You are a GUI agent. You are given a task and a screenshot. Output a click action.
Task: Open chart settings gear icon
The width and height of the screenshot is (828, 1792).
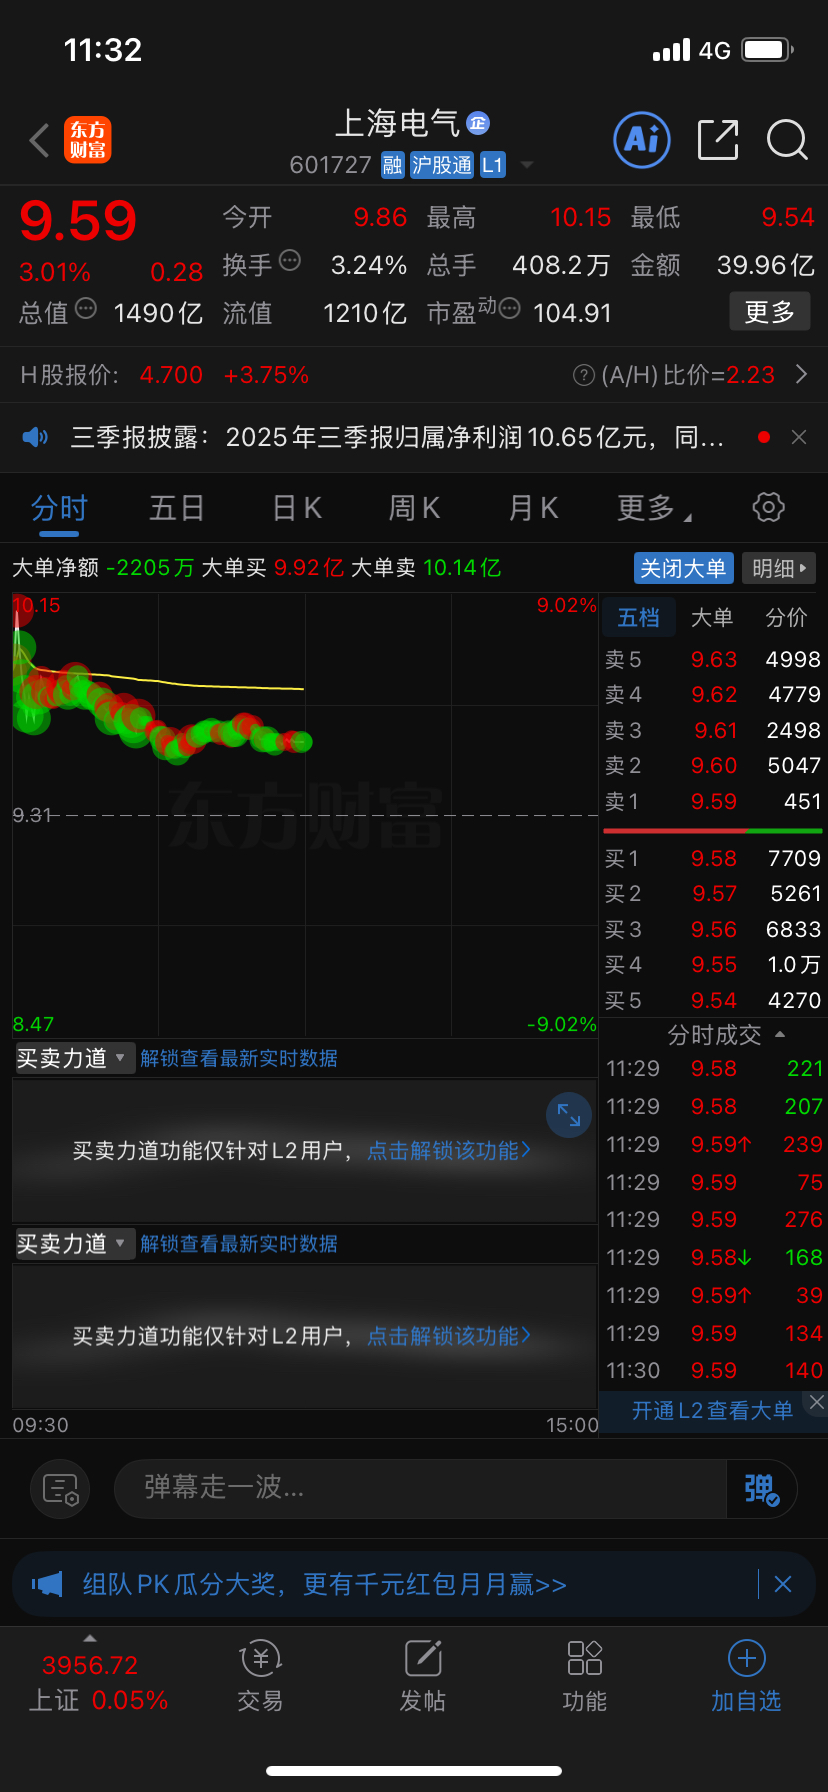point(768,507)
